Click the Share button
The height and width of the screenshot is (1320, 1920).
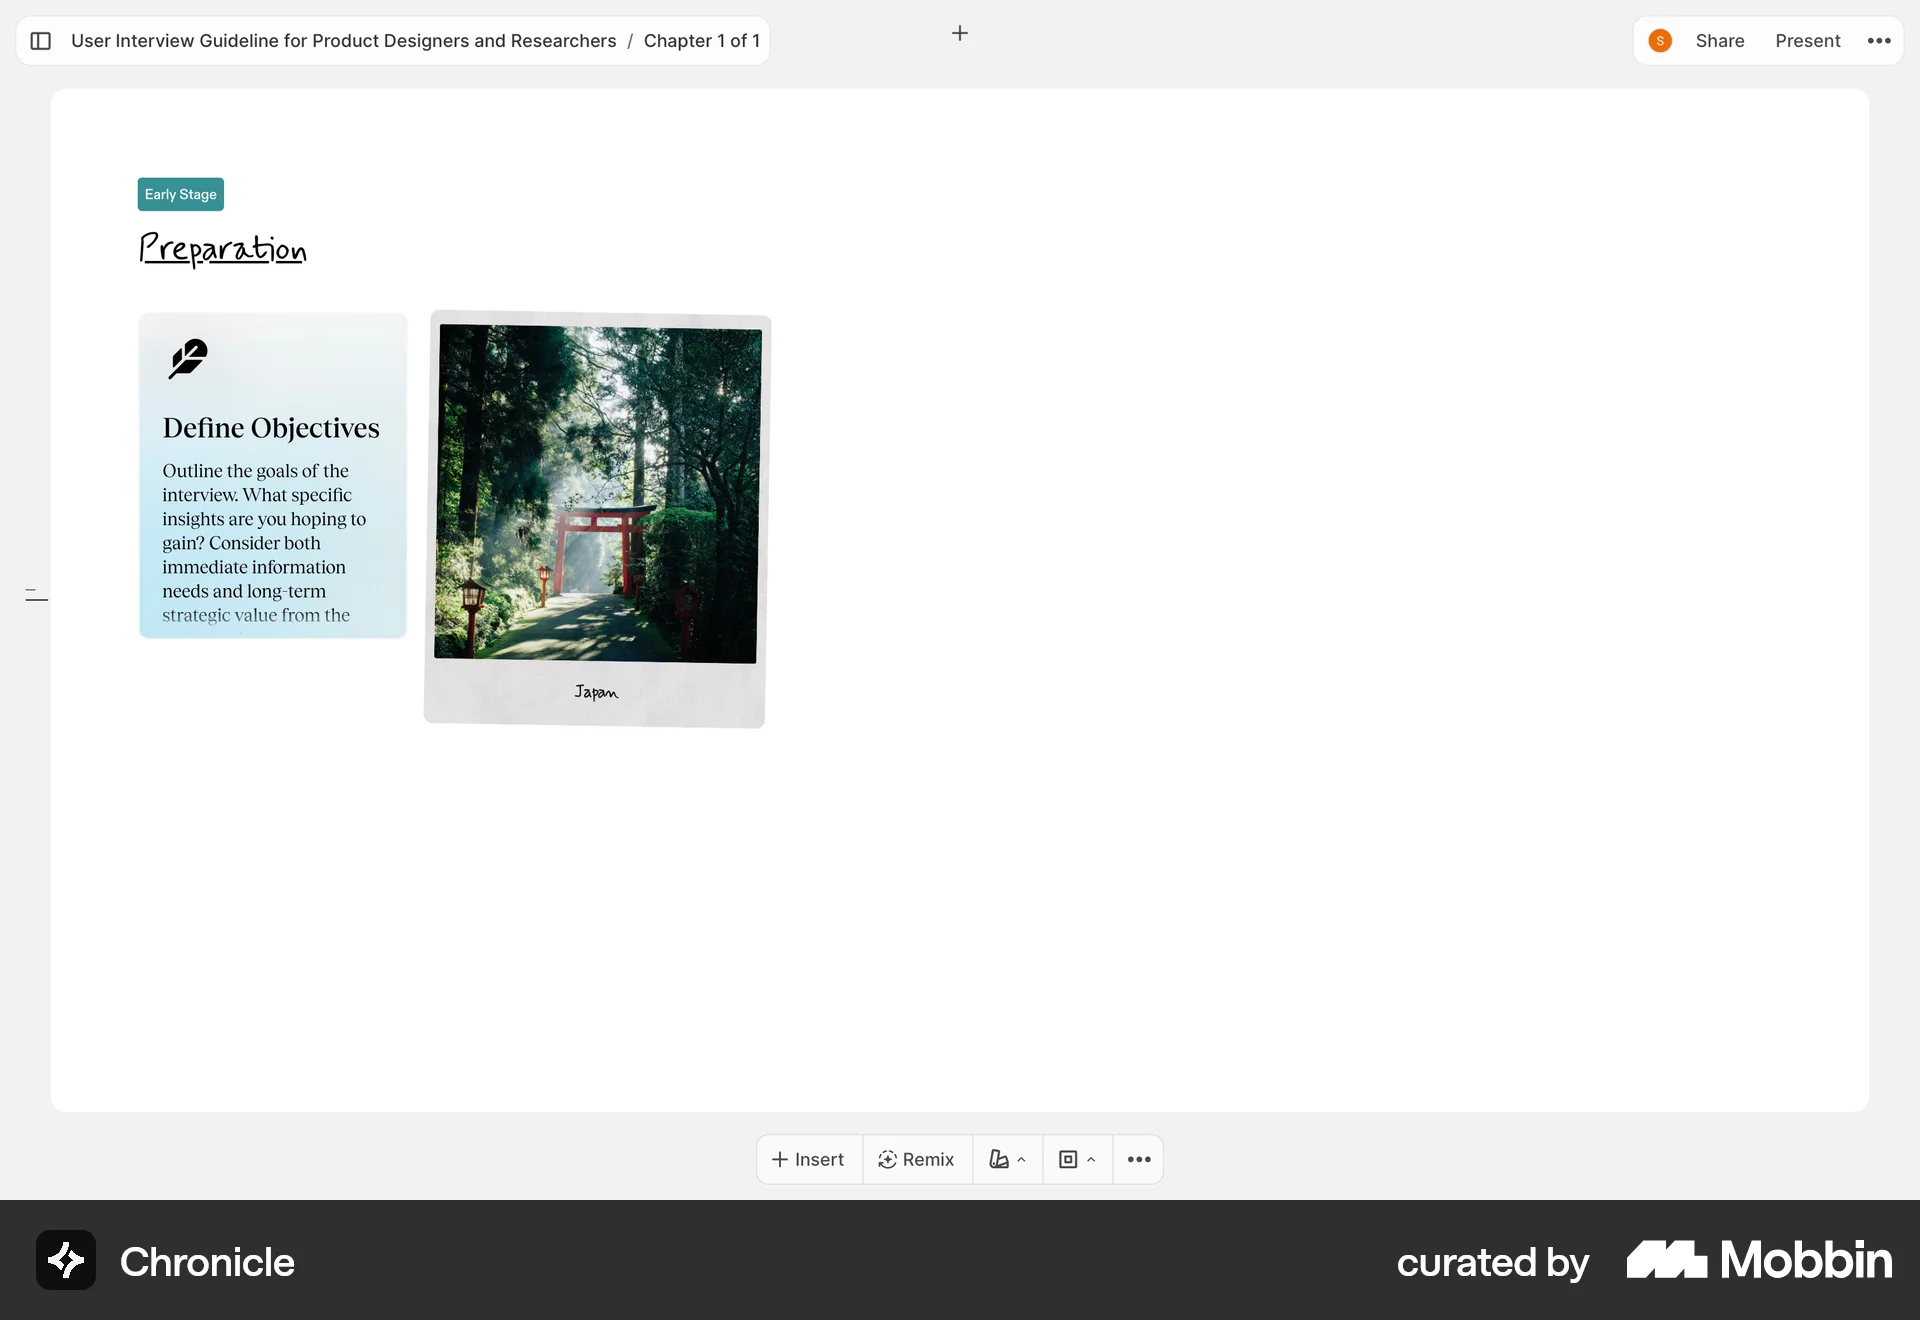[x=1720, y=41]
